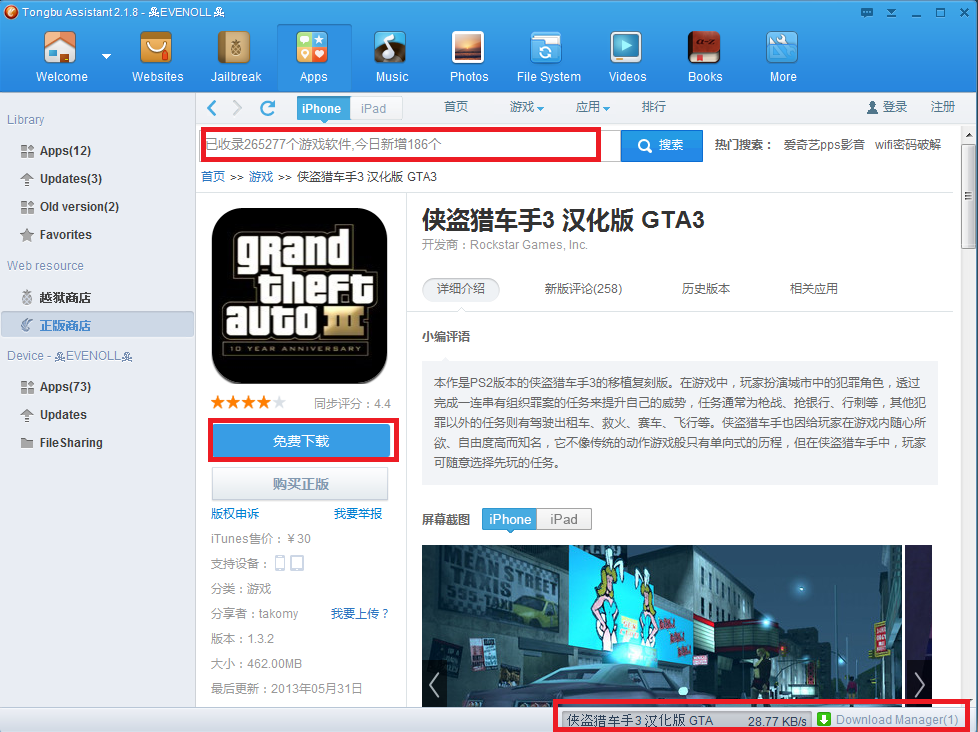This screenshot has width=978, height=732.
Task: Expand the 应用 dropdown menu
Action: (x=593, y=107)
